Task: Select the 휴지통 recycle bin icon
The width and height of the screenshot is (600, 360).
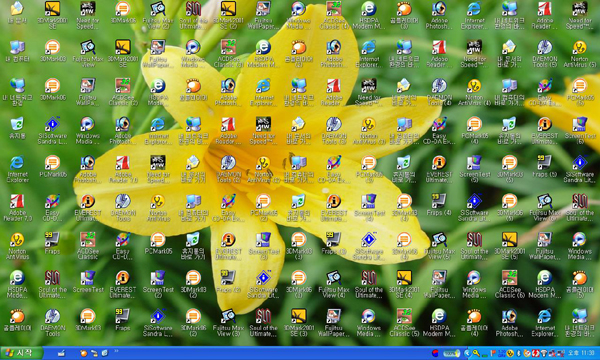Action: pos(17,129)
